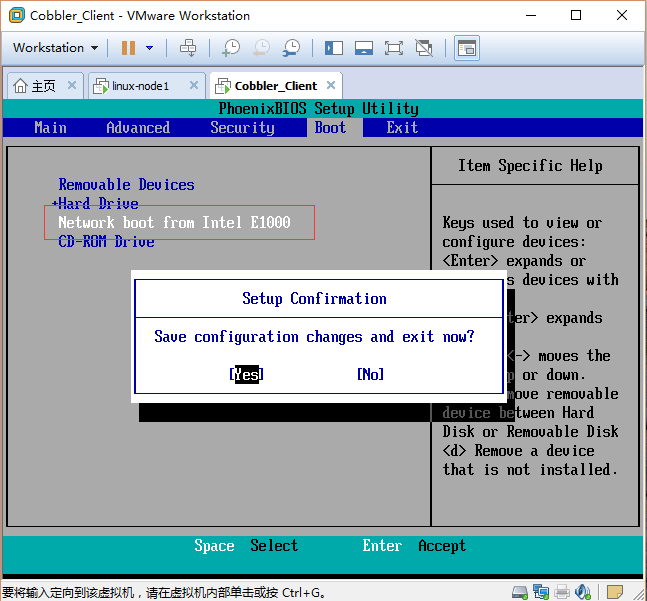
Task: Click the console view toolbar icon
Action: [x=467, y=48]
